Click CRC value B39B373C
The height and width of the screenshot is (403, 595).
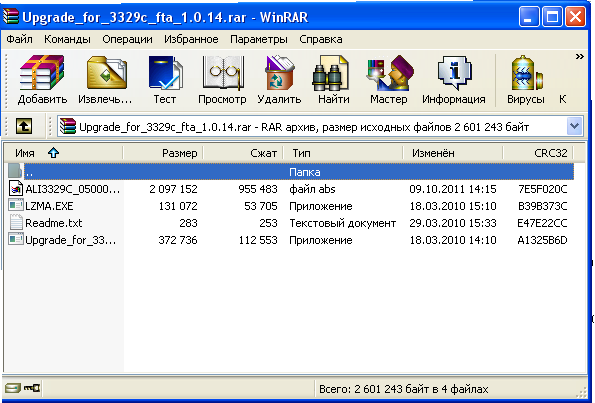point(543,206)
